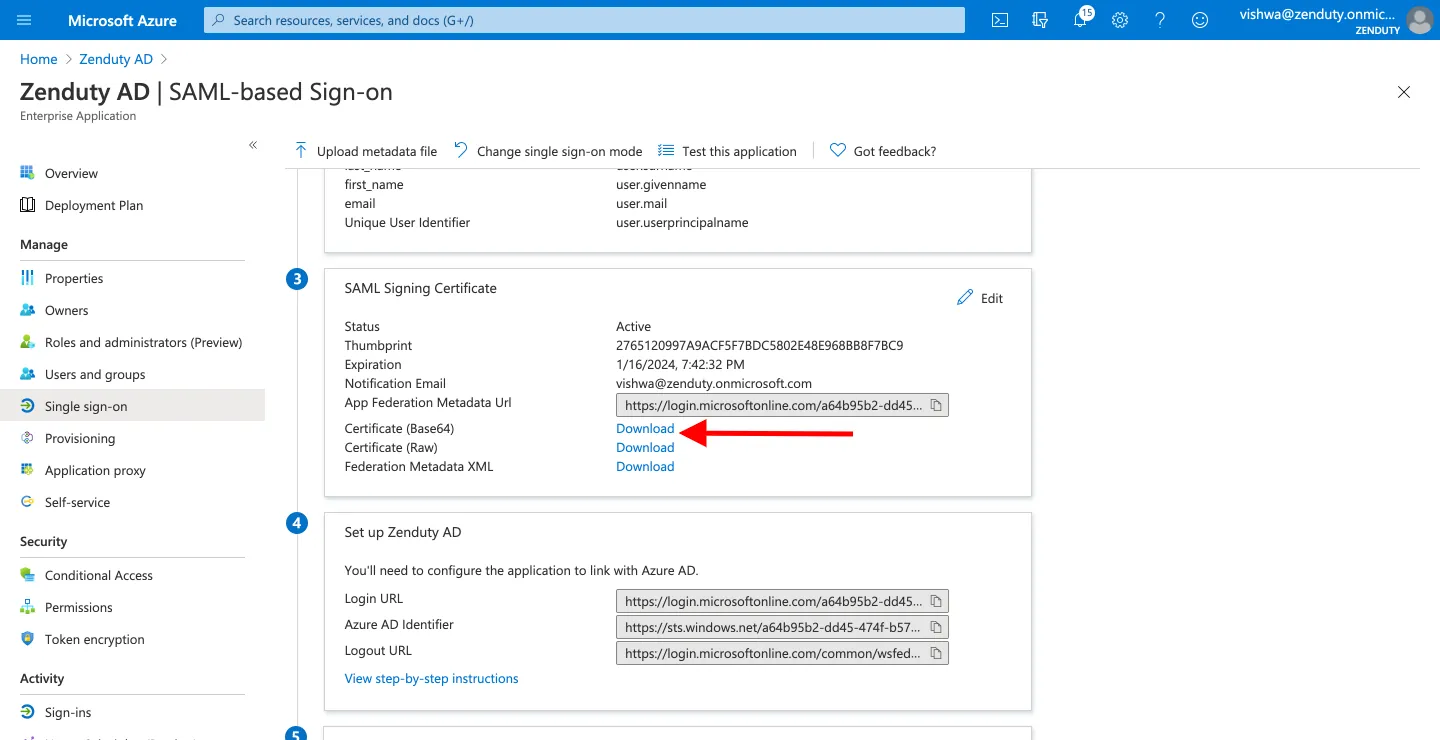This screenshot has height=740, width=1440.
Task: Click the Set up Zenduty AD heading
Action: click(403, 532)
